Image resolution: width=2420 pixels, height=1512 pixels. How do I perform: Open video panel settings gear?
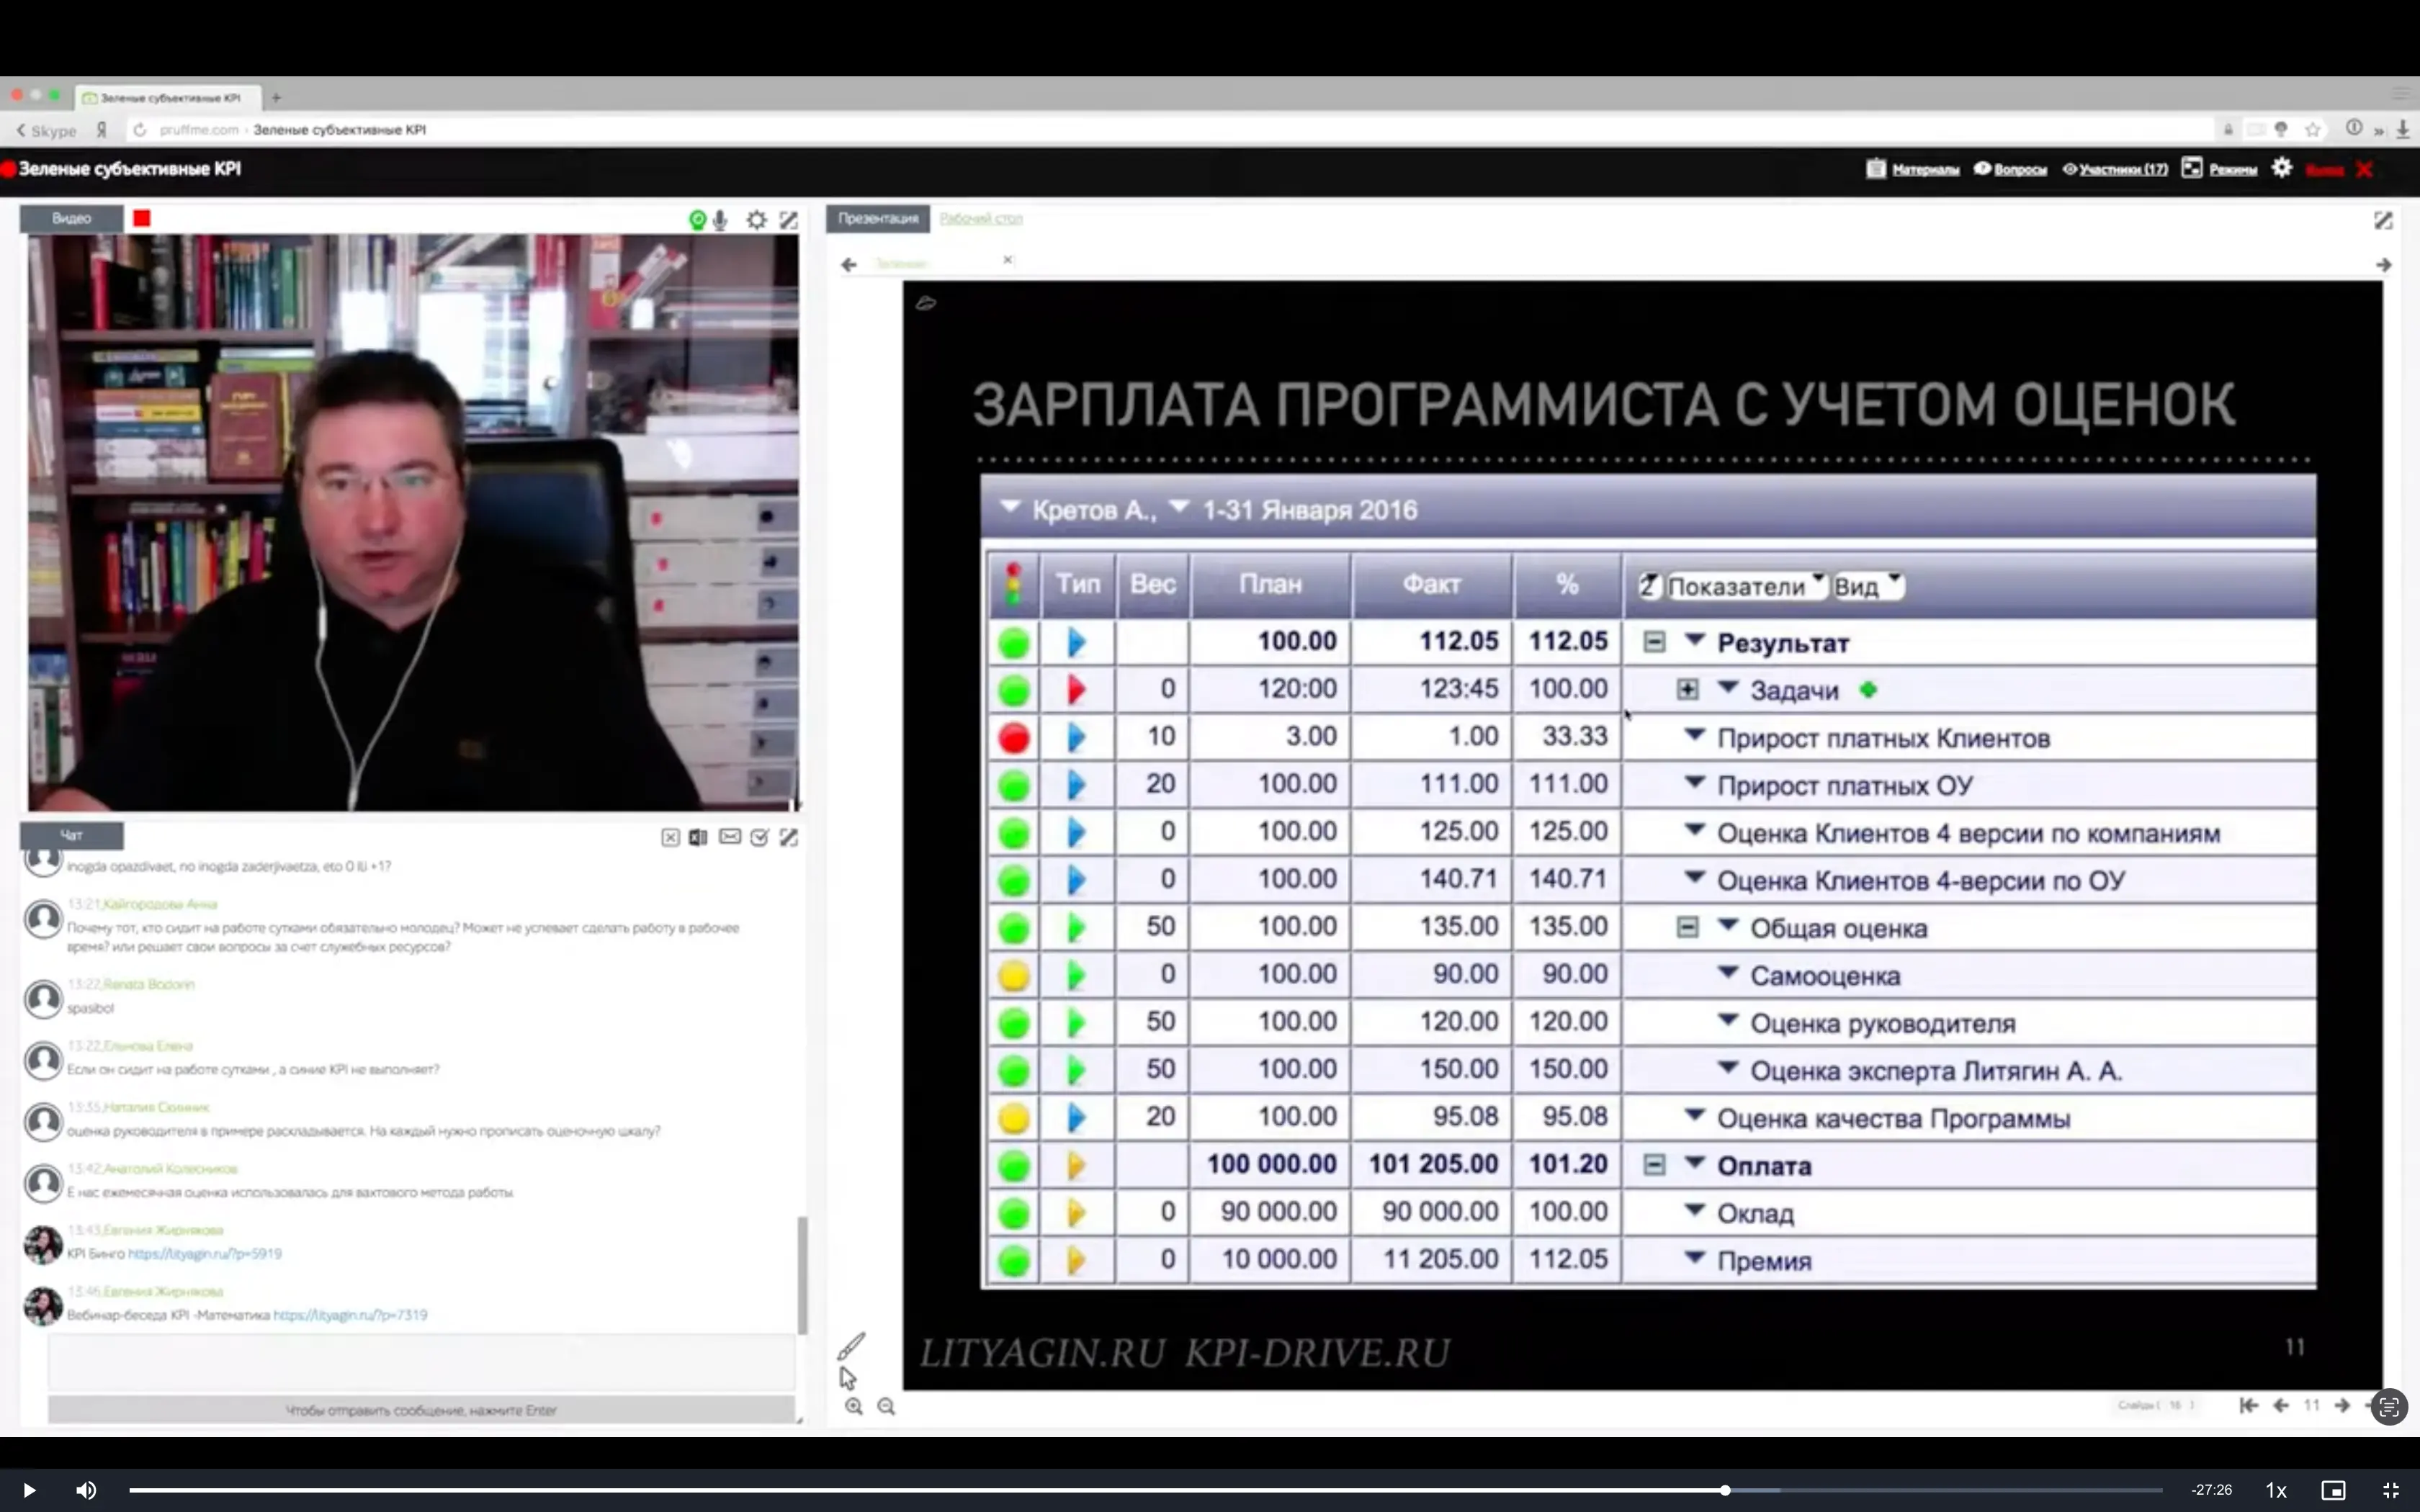click(x=757, y=220)
